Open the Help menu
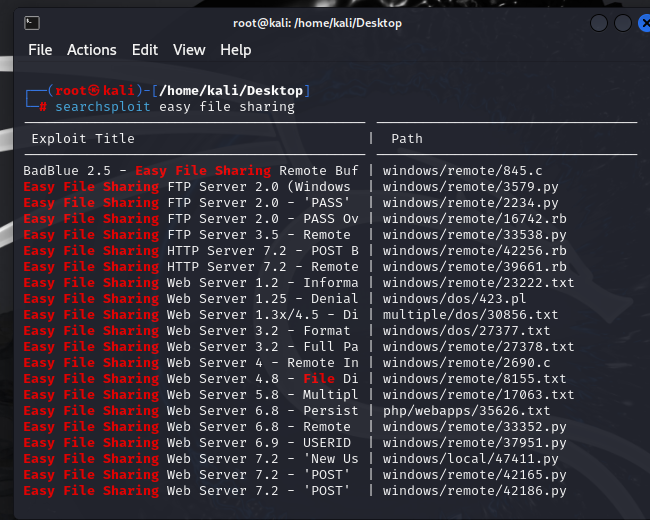The height and width of the screenshot is (520, 650). tap(236, 50)
